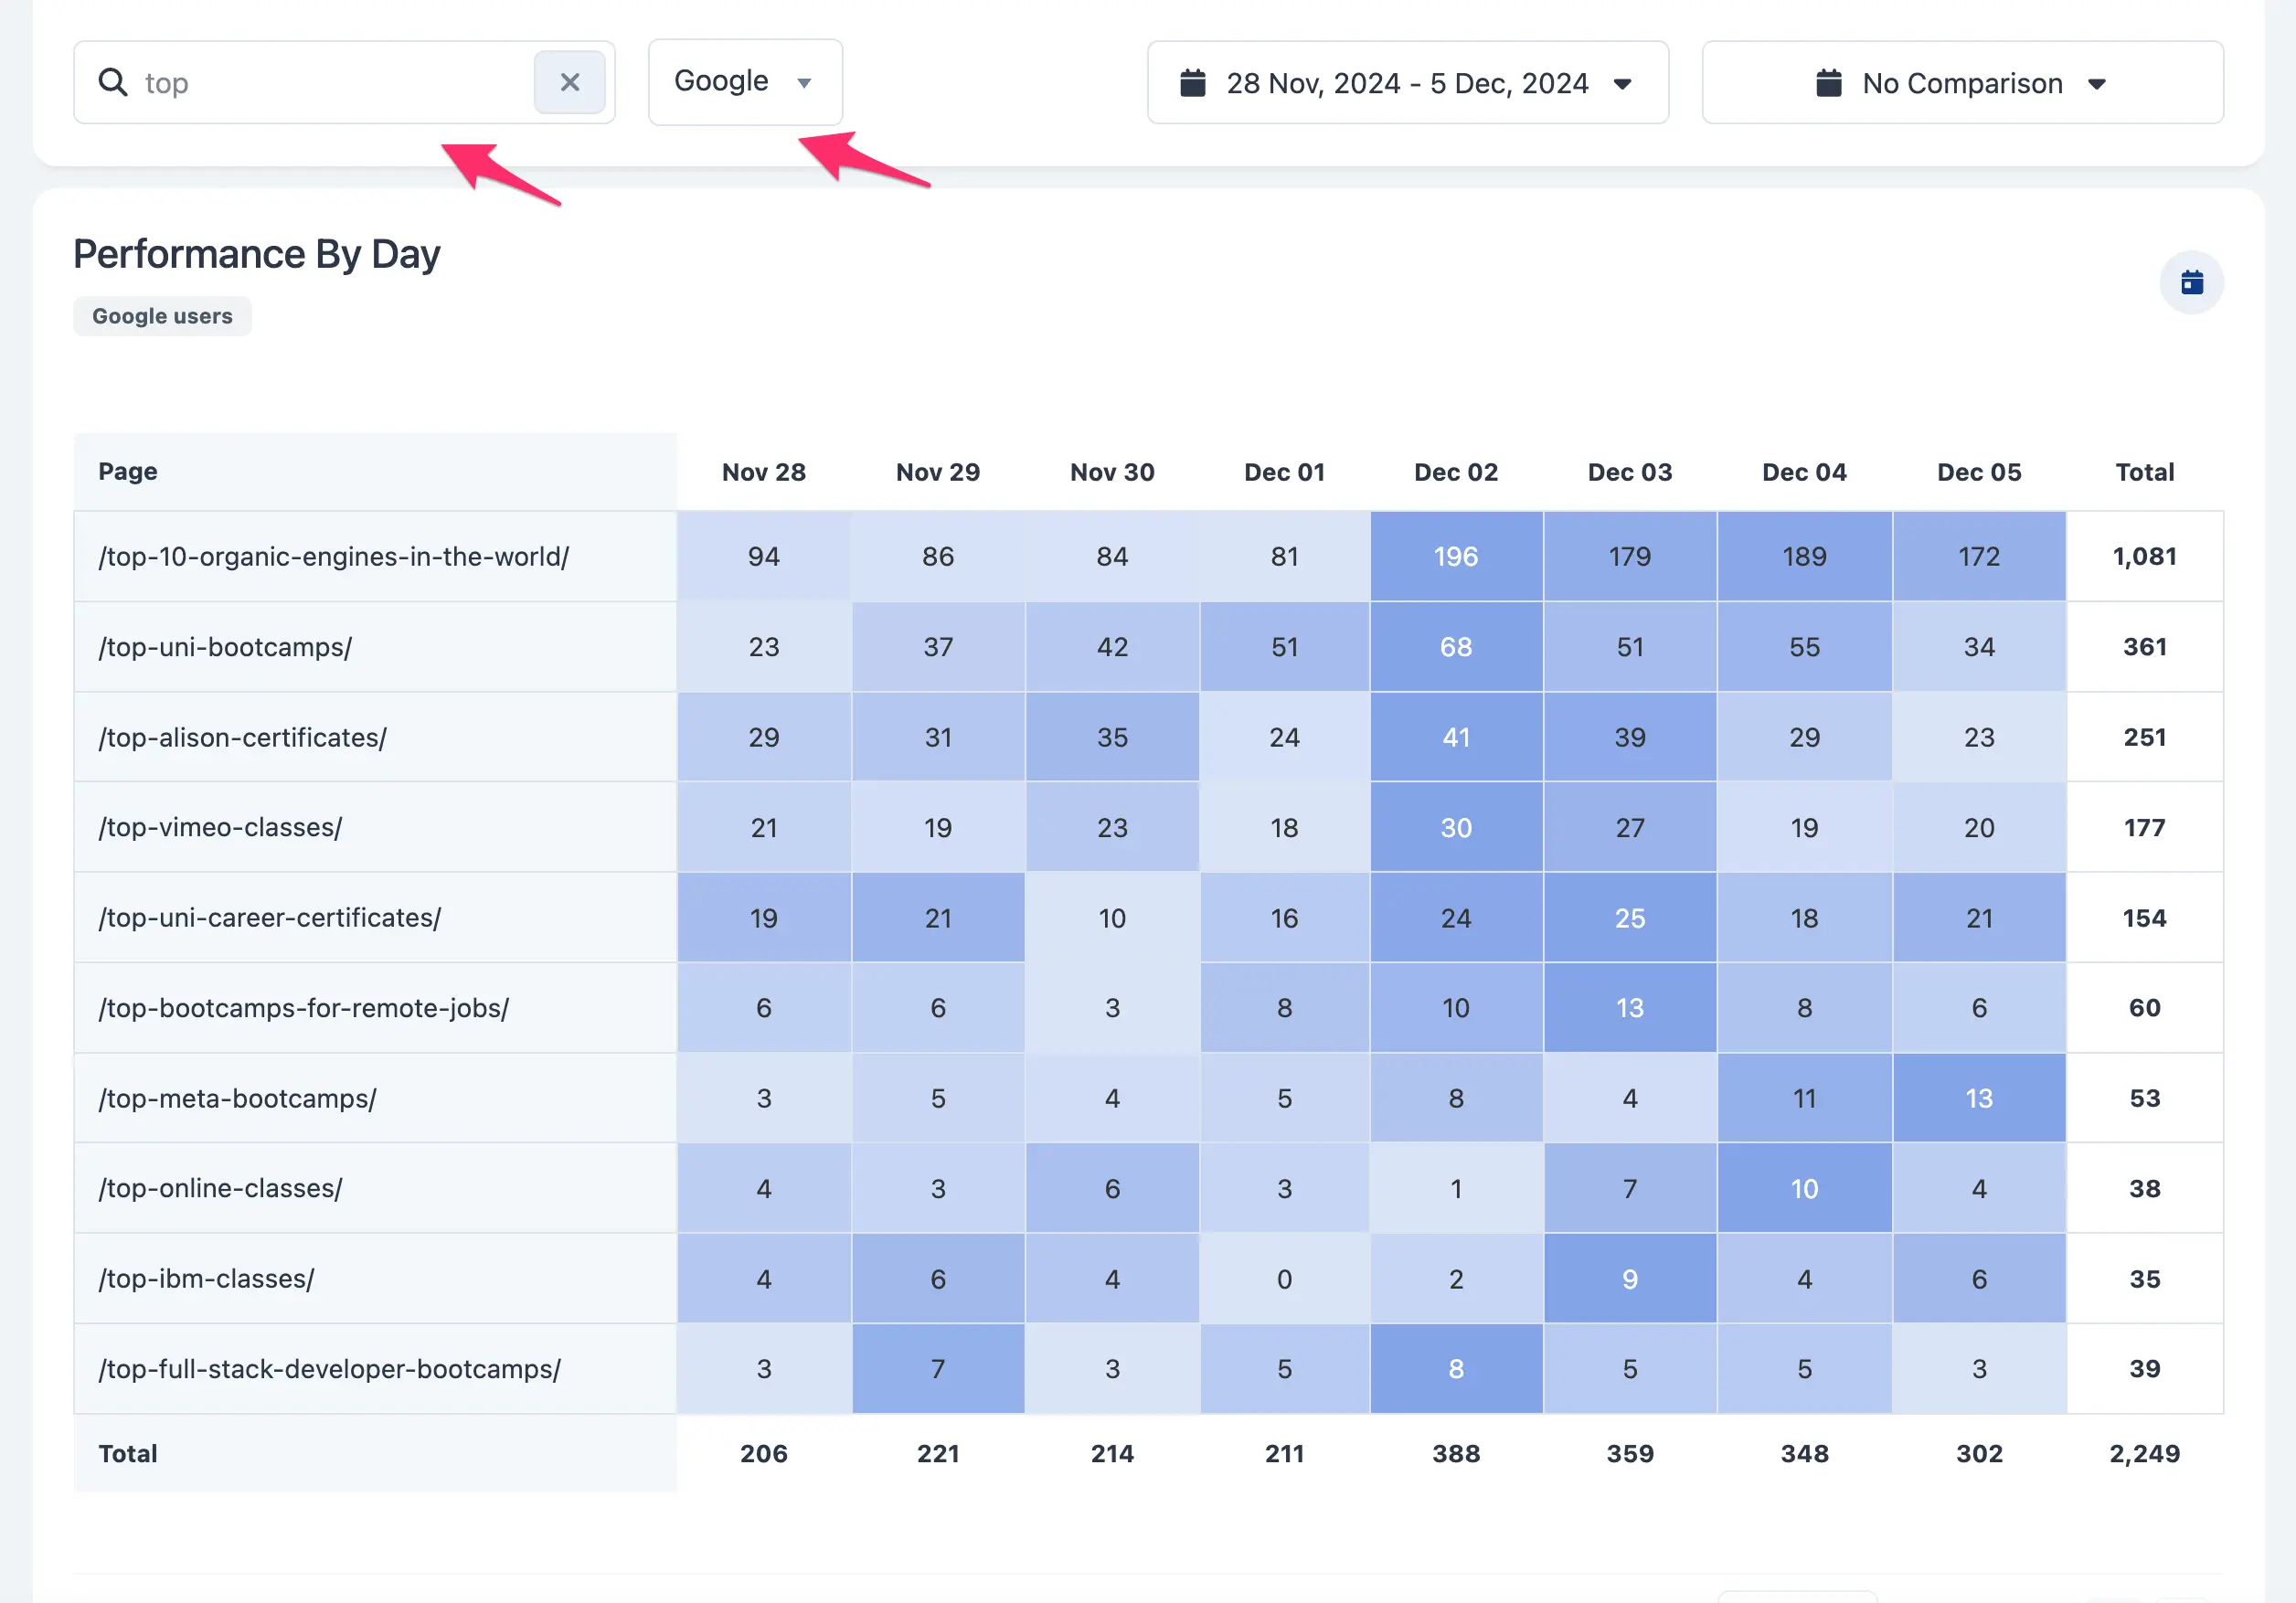Click the Google users filter tag
The height and width of the screenshot is (1603, 2296).
point(162,316)
